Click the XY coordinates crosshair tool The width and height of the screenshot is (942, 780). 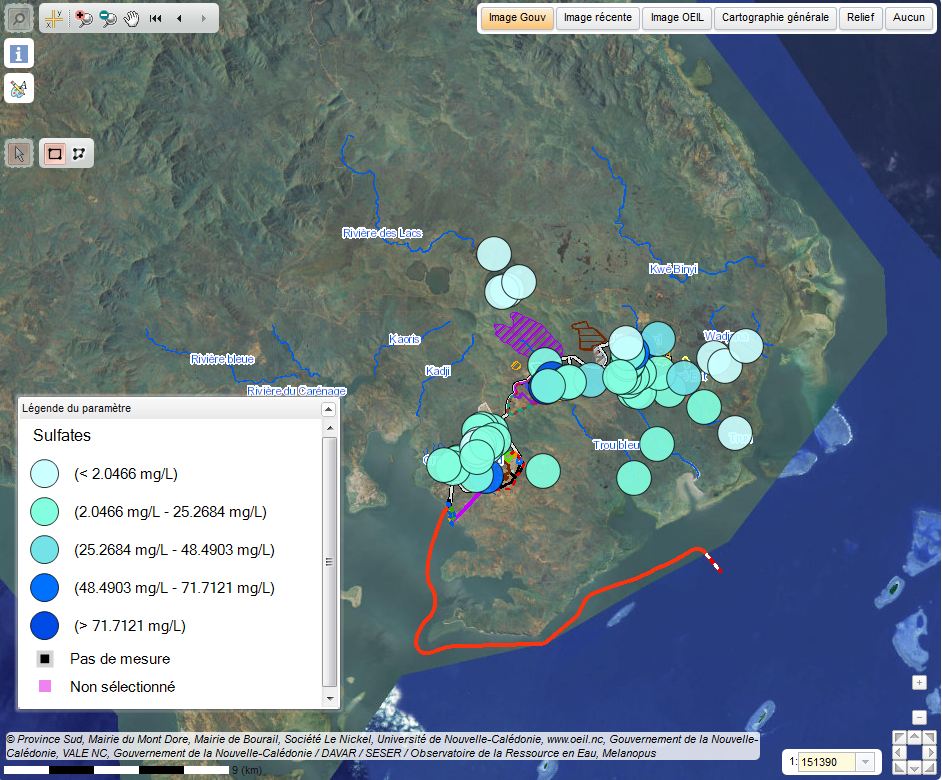[54, 18]
